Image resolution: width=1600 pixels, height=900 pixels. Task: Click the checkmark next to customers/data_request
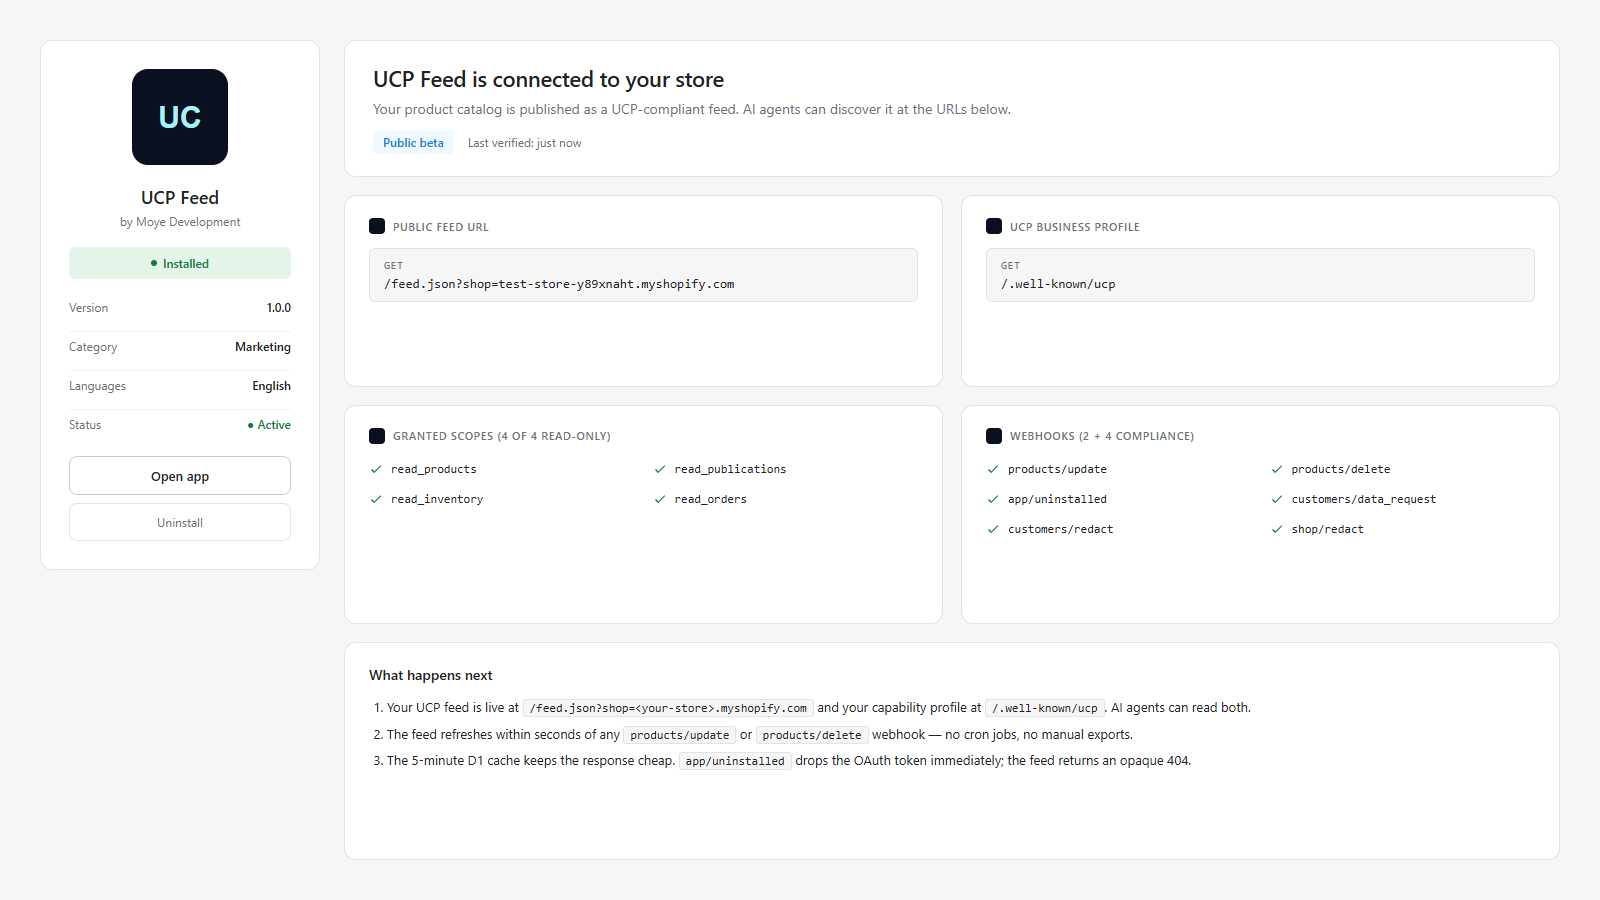click(x=1277, y=499)
